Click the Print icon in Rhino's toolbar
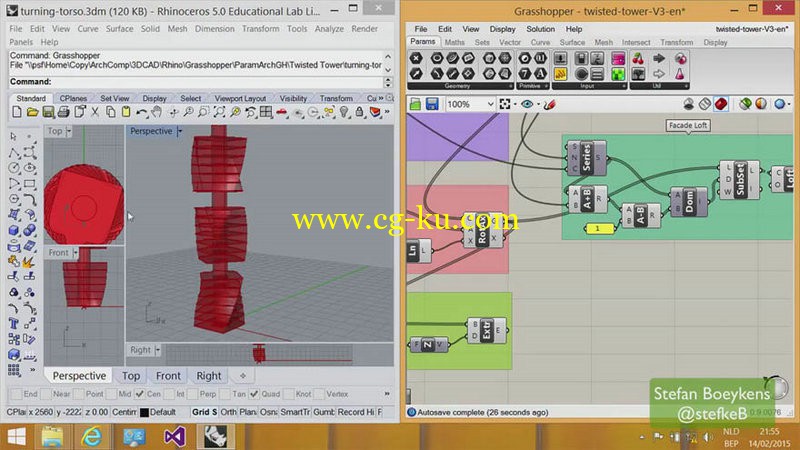The width and height of the screenshot is (800, 450). 63,112
